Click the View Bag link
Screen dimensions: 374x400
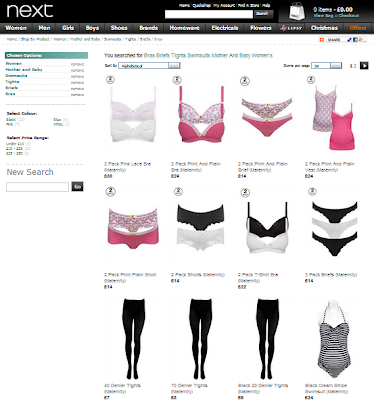pos(323,16)
